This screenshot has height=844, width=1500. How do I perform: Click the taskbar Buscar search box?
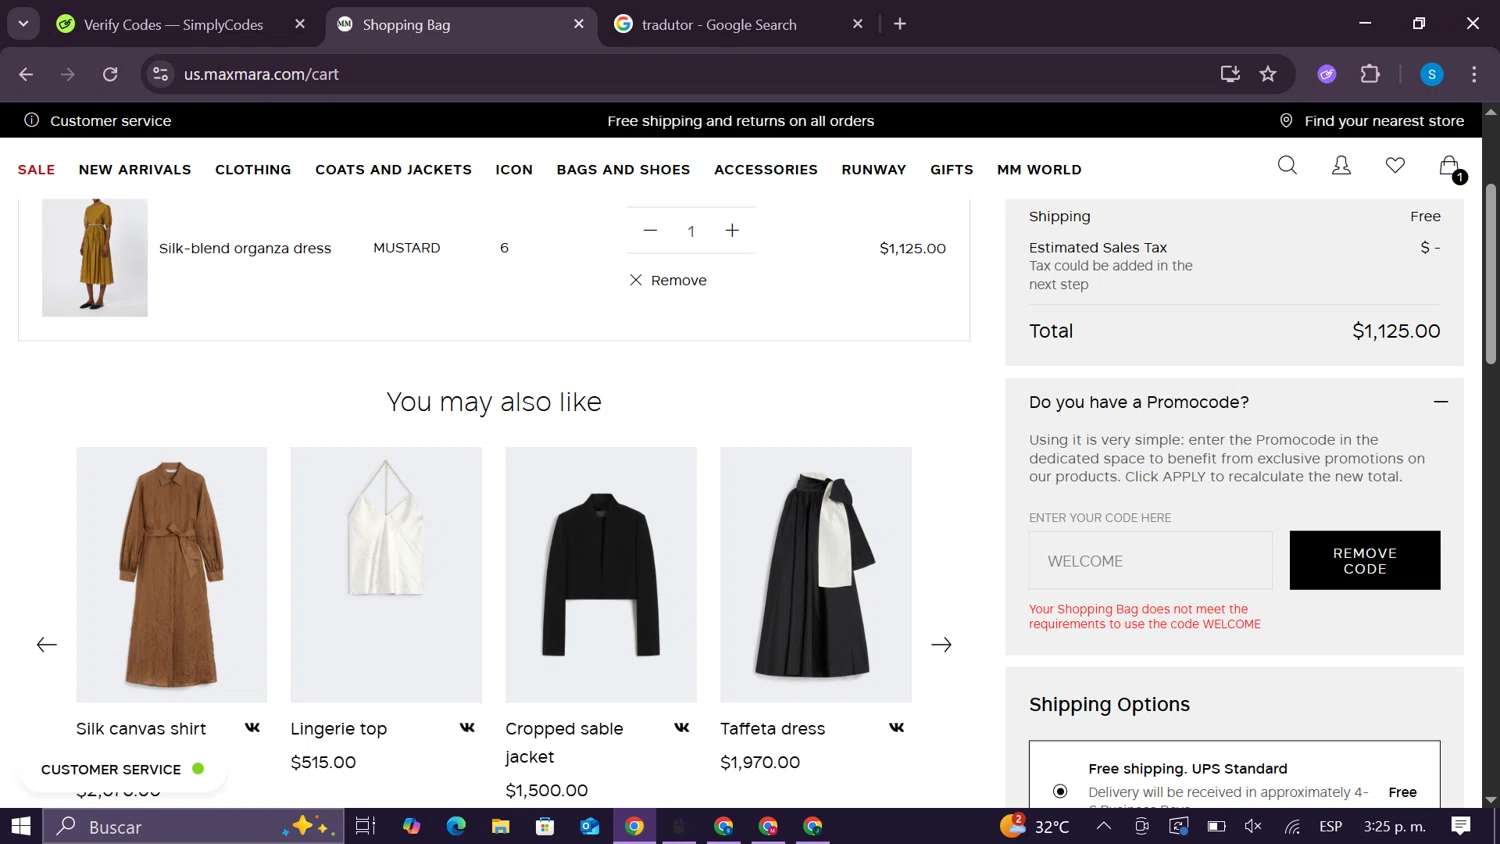pyautogui.click(x=193, y=826)
